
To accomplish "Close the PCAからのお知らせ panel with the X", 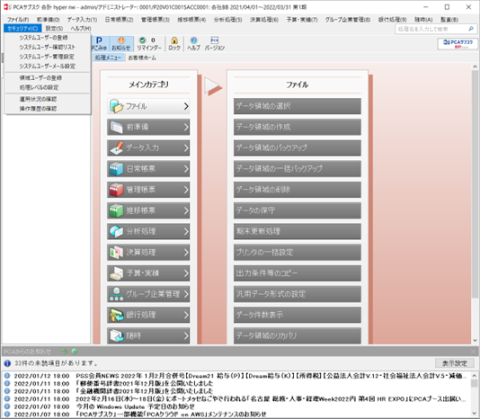I will 474,351.
